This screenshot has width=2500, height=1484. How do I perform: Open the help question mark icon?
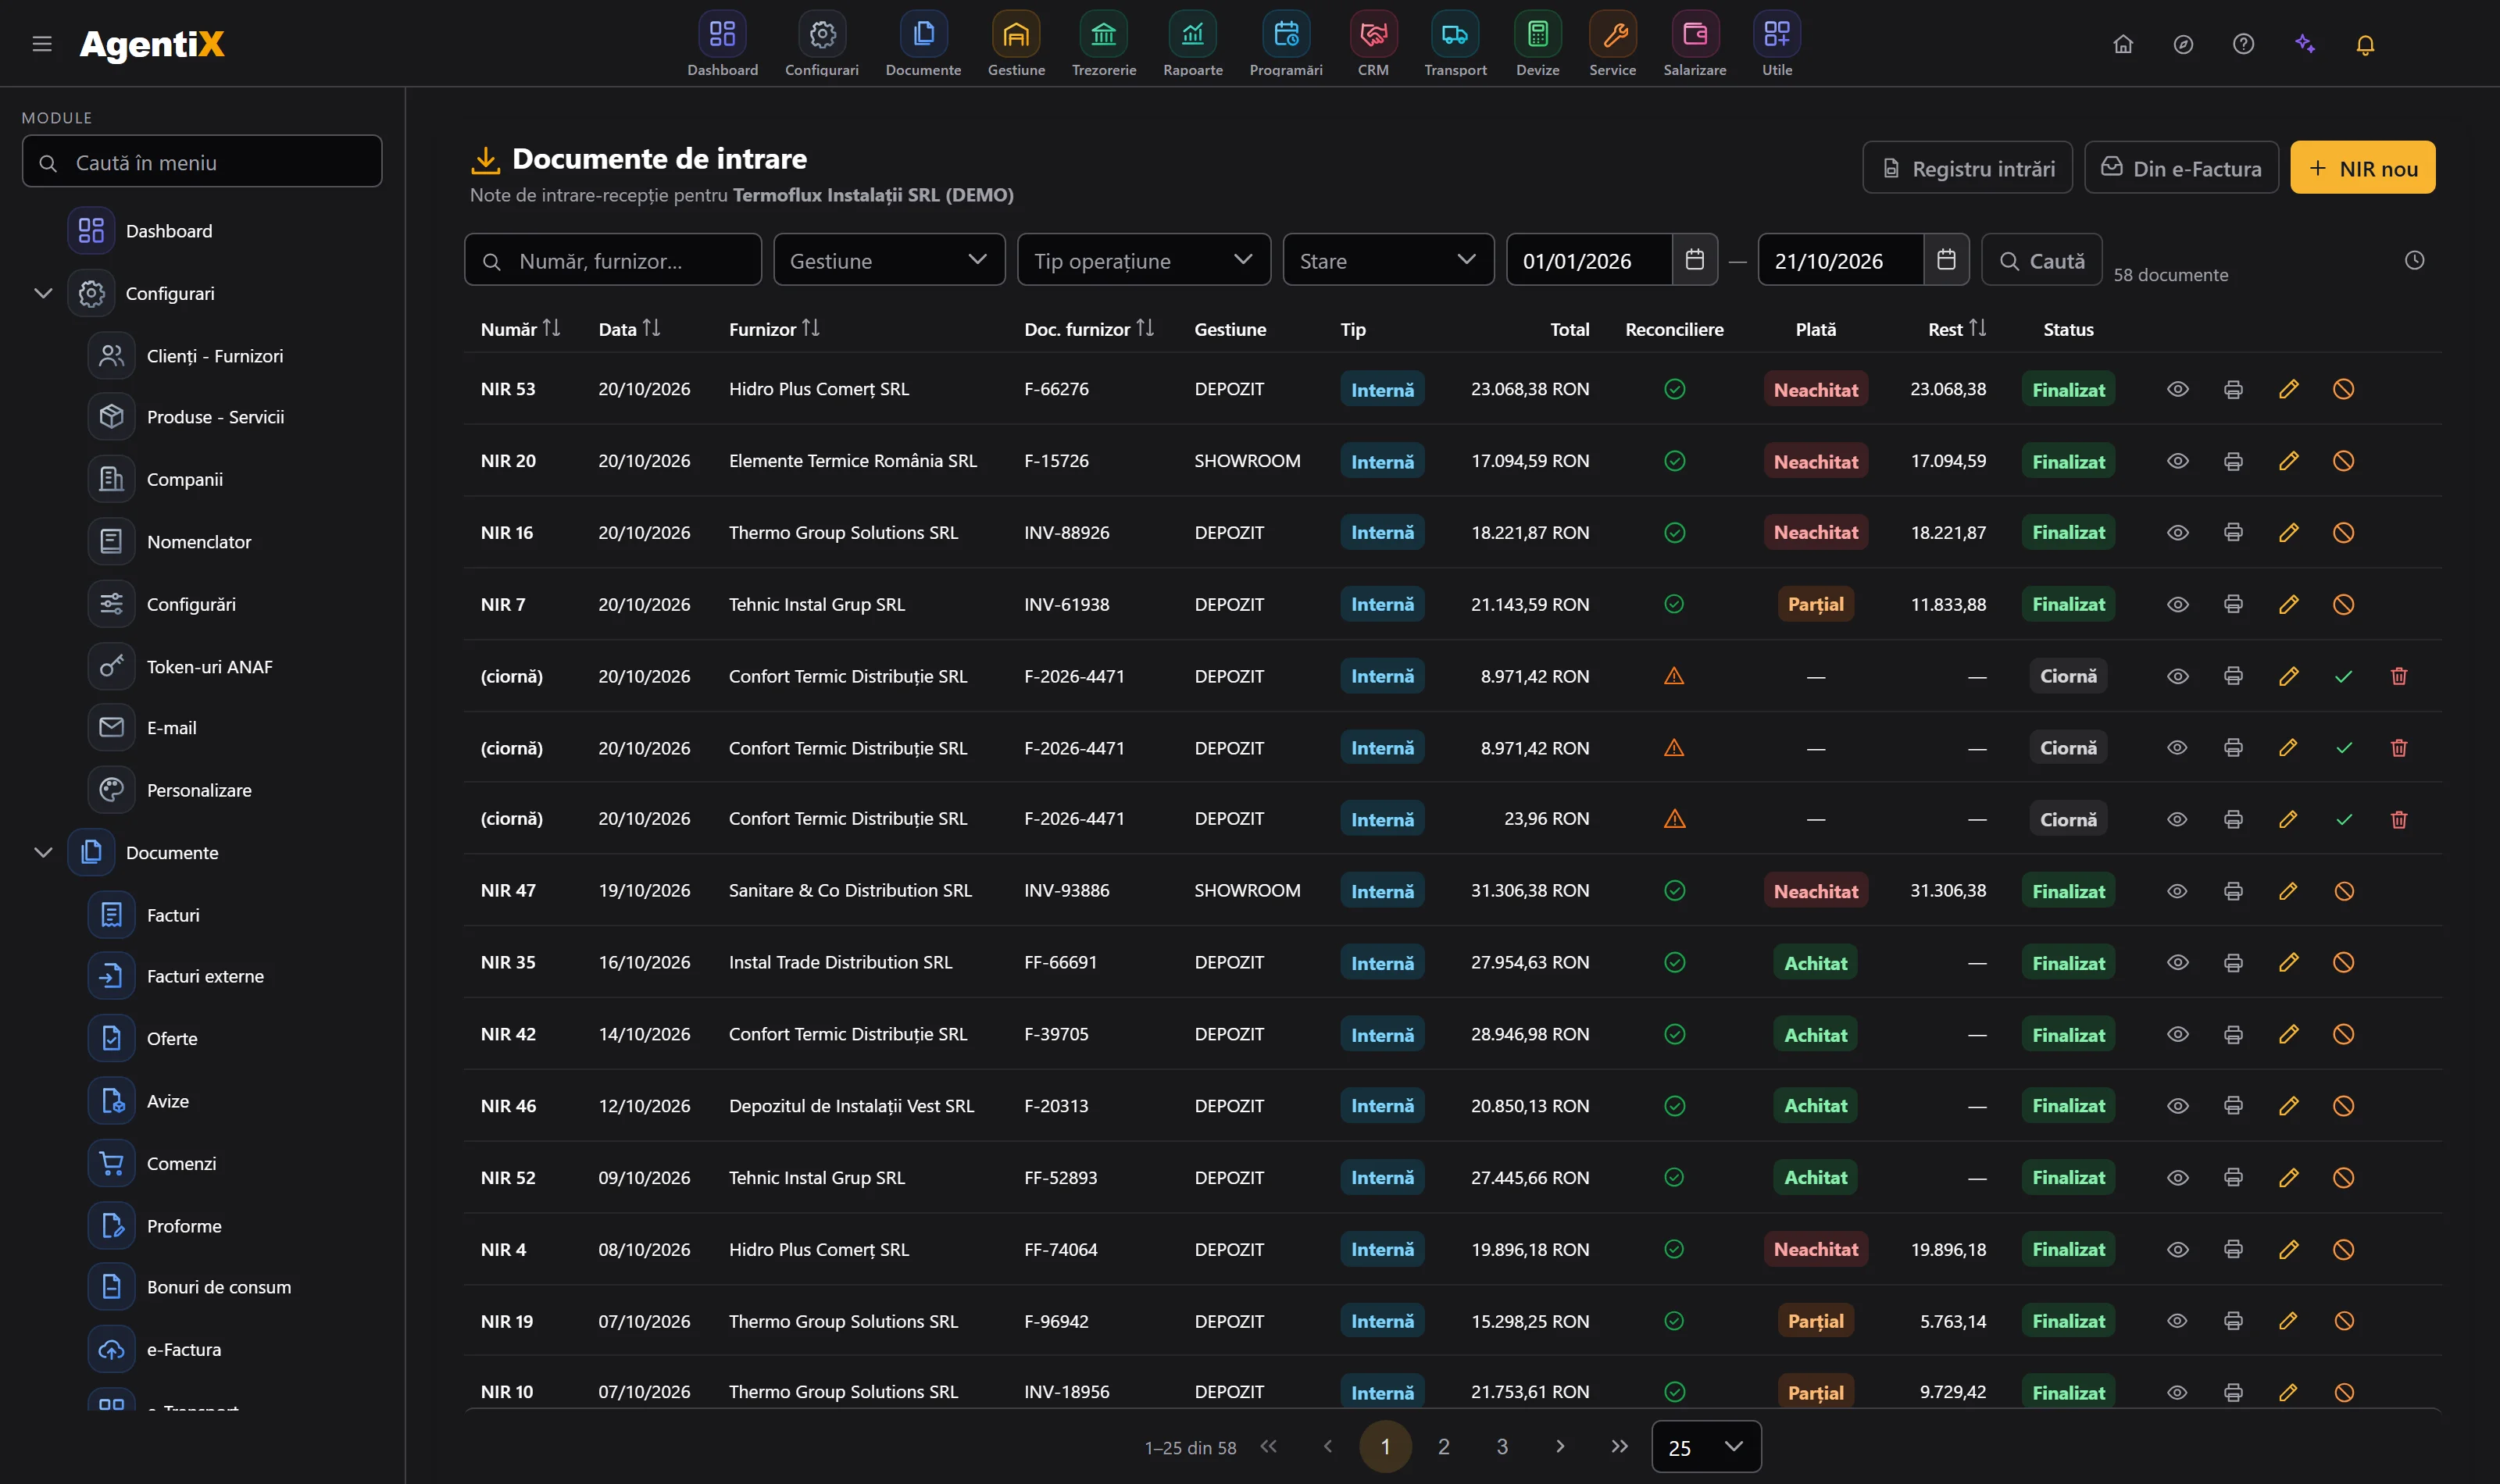2243,44
